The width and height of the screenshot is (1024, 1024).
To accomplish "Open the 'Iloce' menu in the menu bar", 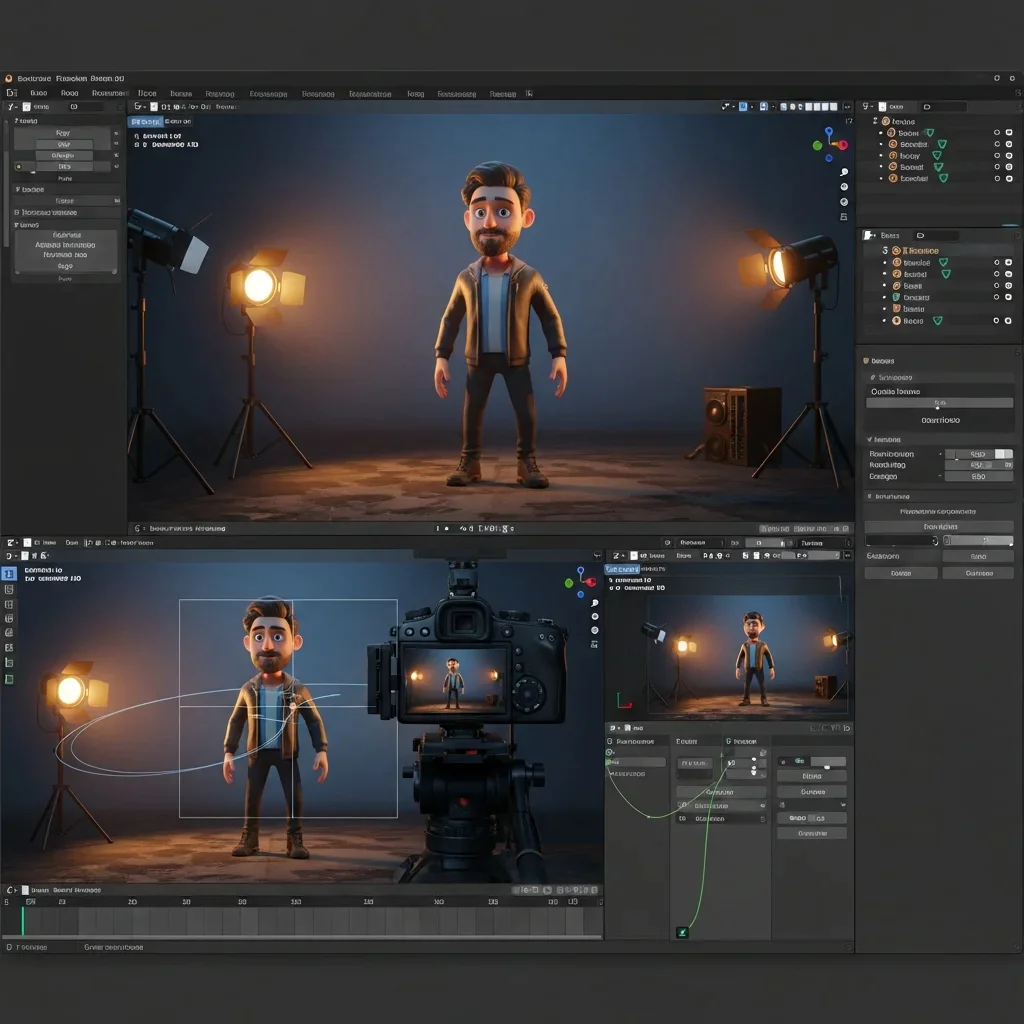I will coord(147,93).
